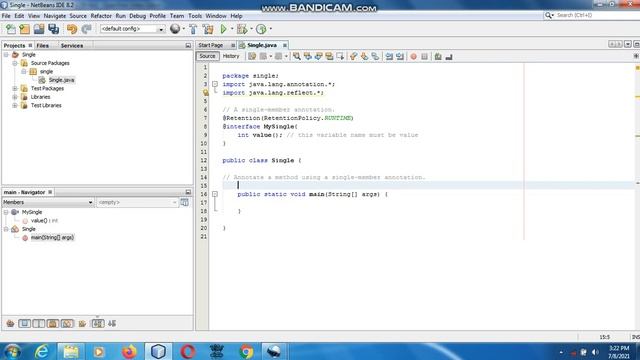Click the import hint lightbulb on line 4
Viewport: 640px width, 360px height.
[x=206, y=93]
